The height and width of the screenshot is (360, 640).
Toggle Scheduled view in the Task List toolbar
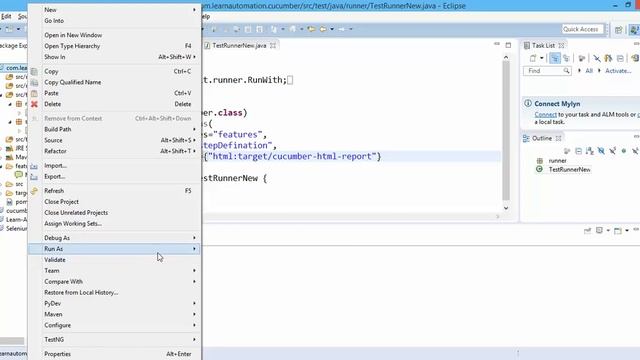[566, 58]
